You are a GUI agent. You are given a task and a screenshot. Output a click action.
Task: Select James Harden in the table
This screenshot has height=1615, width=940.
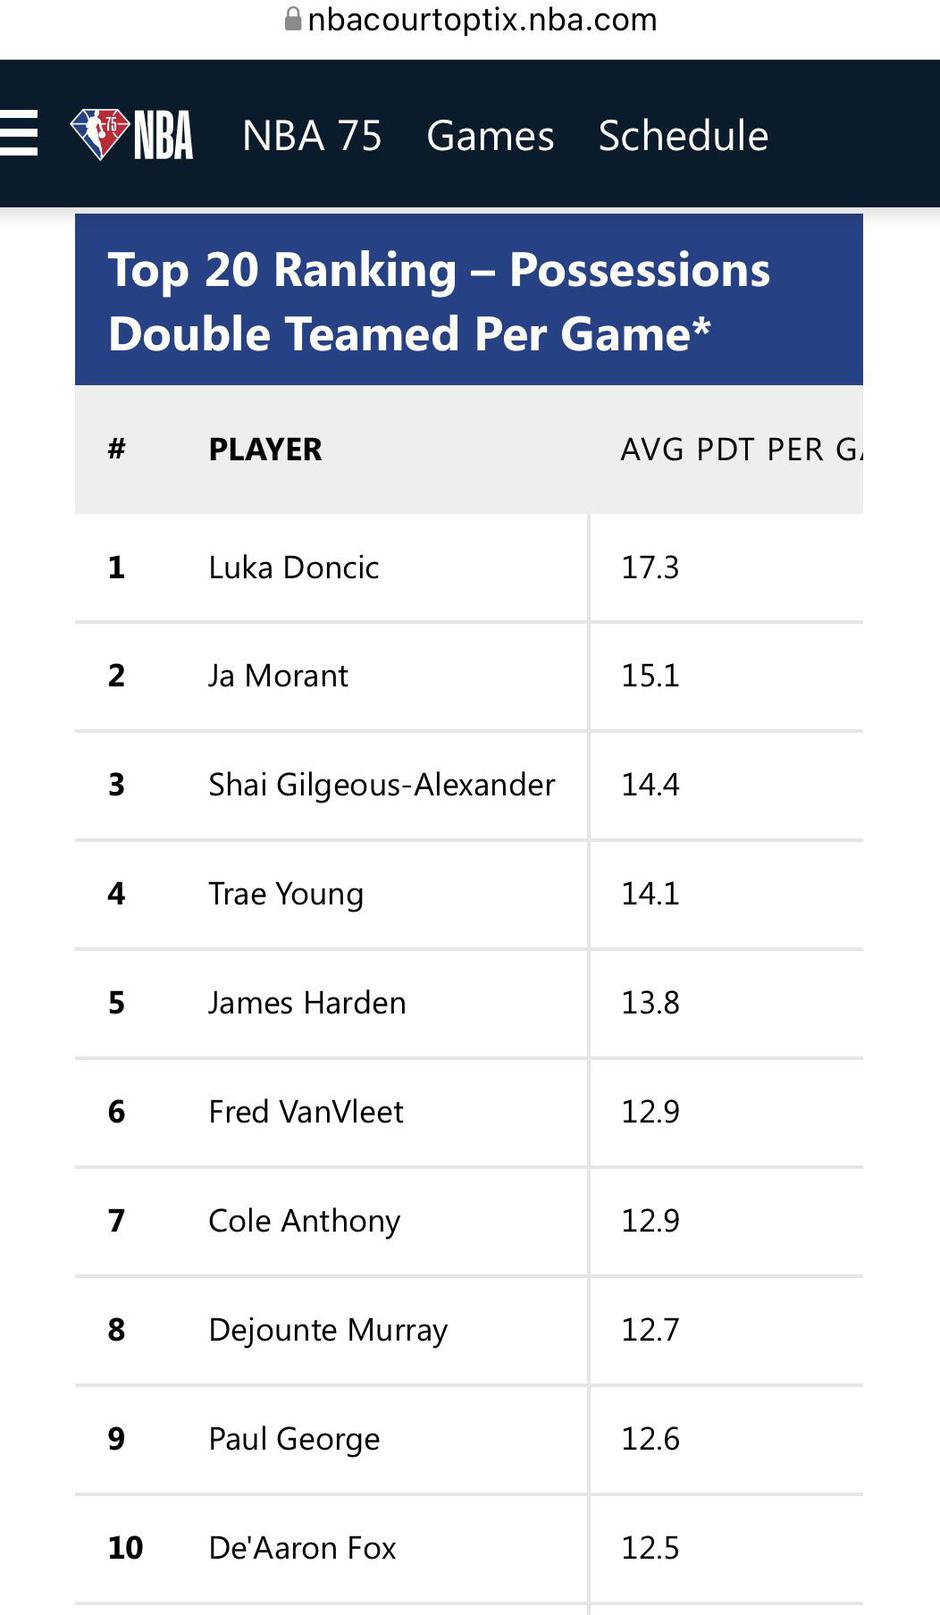click(x=307, y=1003)
